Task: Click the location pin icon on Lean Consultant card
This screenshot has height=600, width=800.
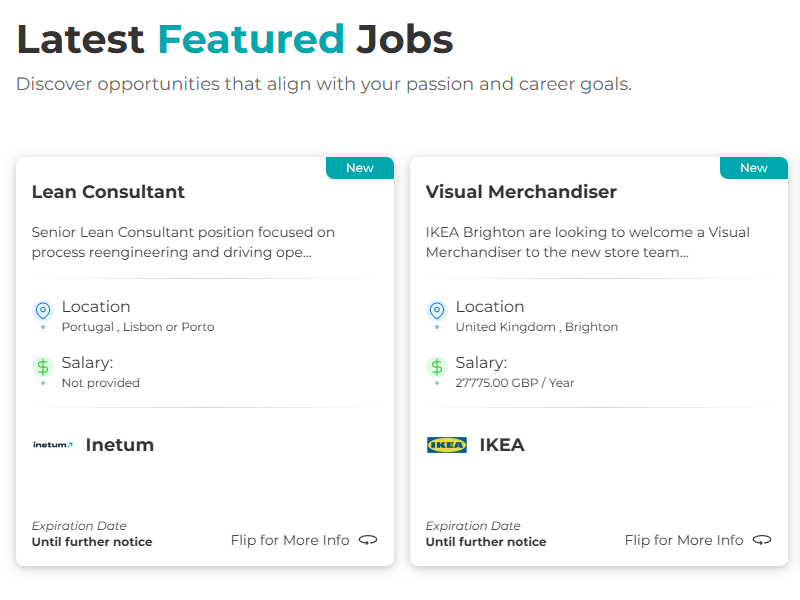Action: [42, 311]
